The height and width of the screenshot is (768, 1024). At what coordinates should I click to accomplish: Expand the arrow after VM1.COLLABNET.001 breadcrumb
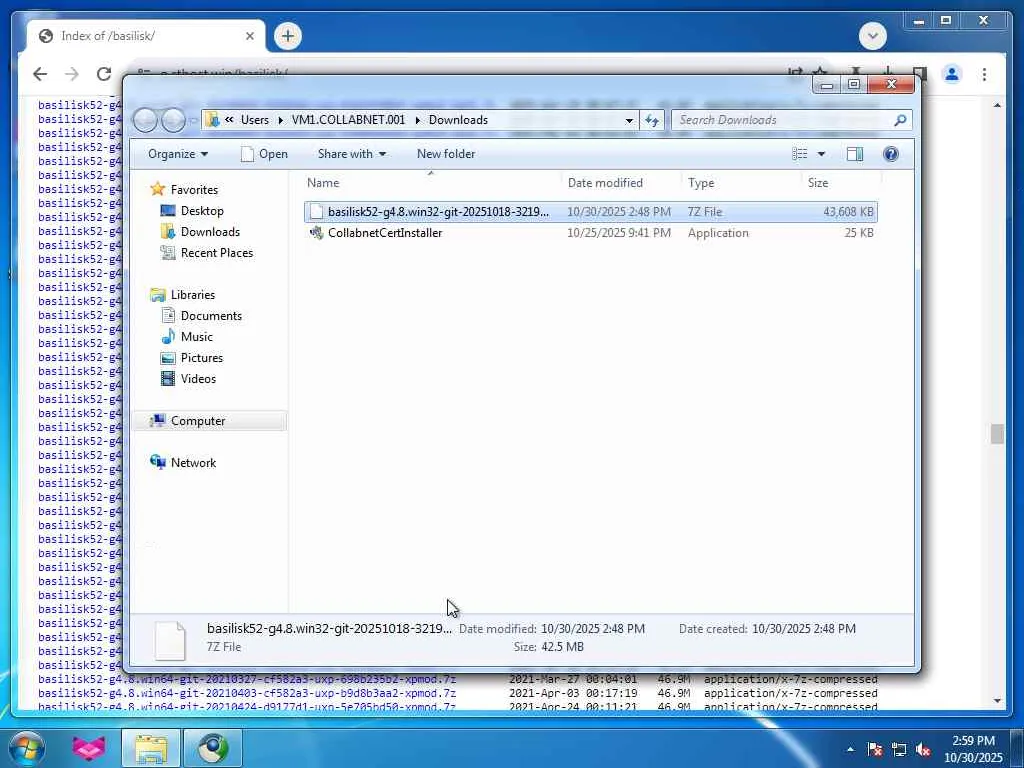417,120
